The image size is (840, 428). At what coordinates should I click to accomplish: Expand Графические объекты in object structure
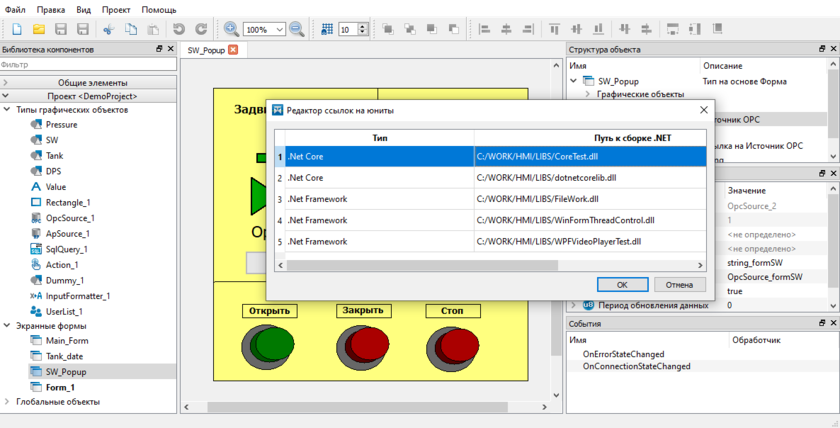point(588,94)
